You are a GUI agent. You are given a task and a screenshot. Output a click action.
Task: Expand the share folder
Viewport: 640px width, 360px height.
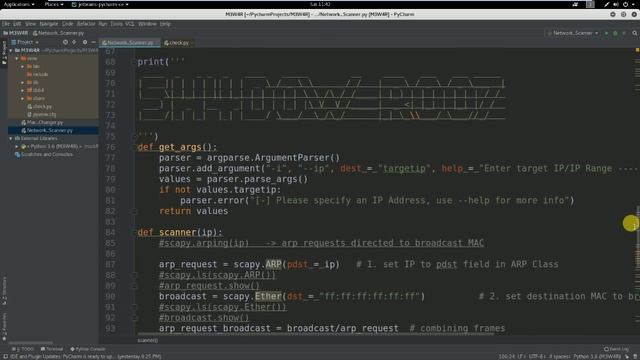(x=22, y=98)
